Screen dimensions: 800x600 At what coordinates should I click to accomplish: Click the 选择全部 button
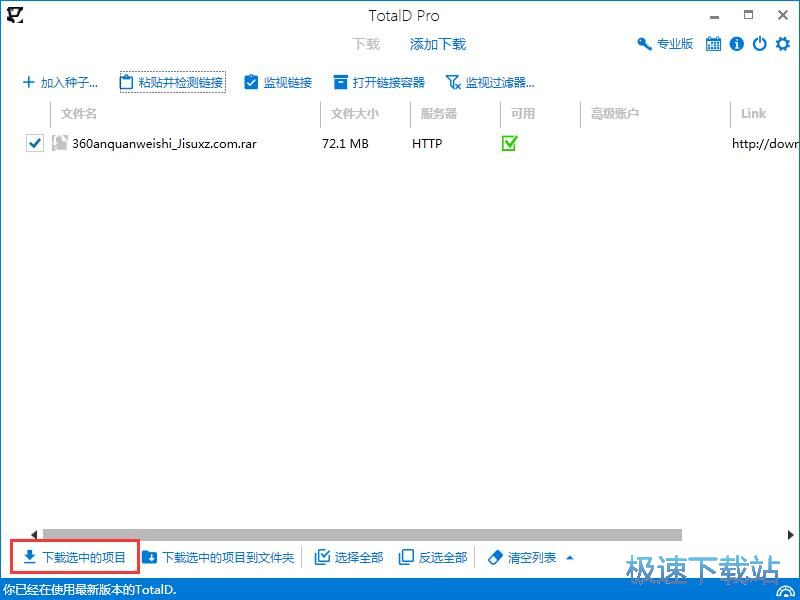coord(349,557)
